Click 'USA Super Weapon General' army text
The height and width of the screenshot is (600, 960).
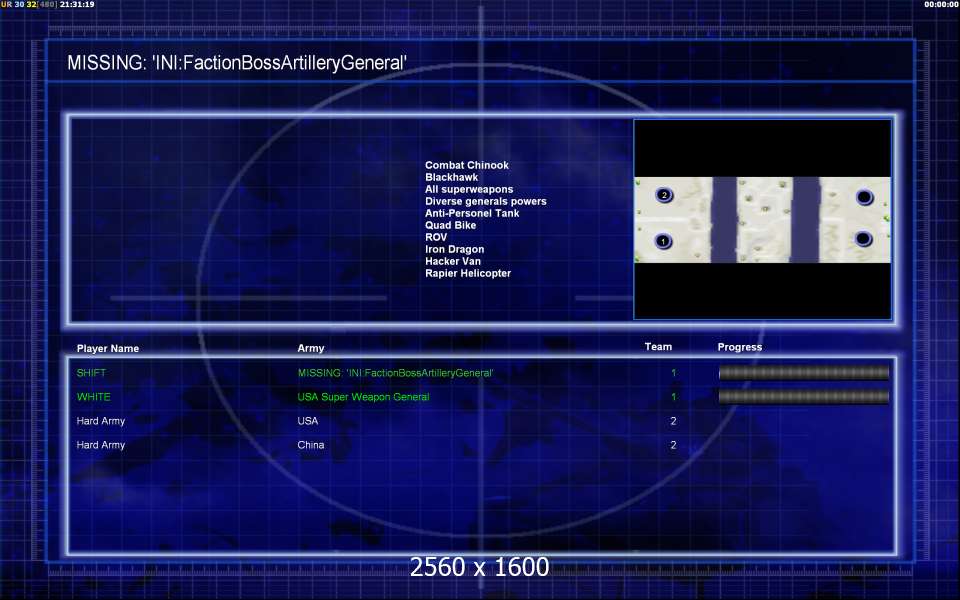(x=363, y=397)
